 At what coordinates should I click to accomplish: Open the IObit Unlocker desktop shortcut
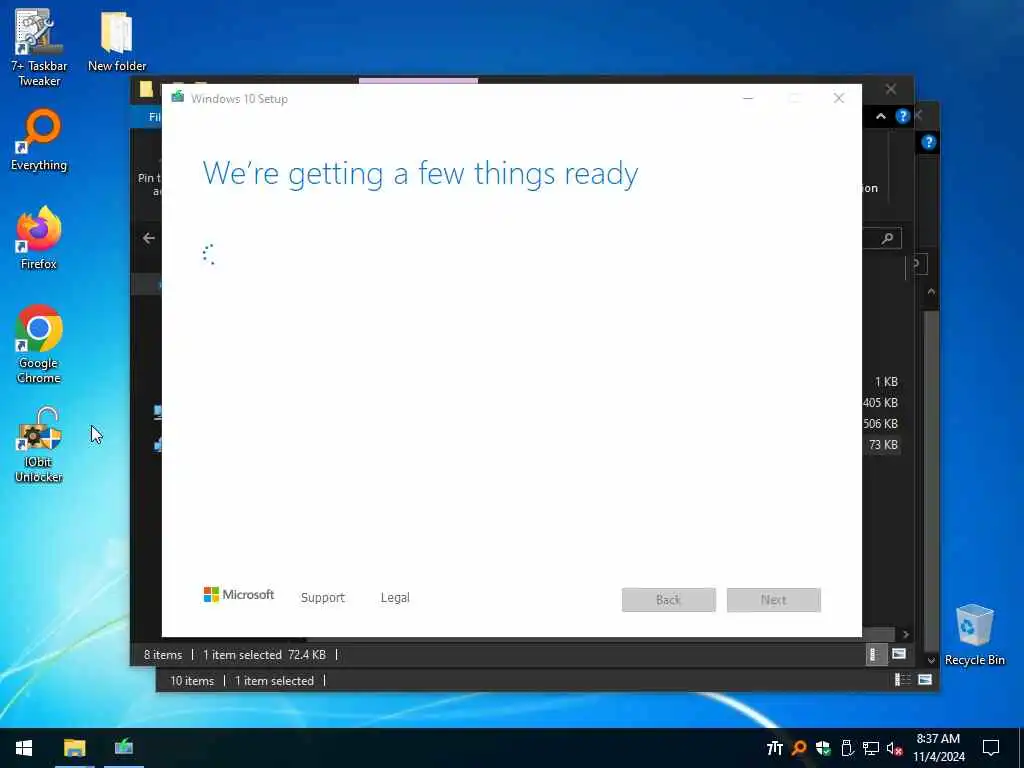pyautogui.click(x=39, y=445)
